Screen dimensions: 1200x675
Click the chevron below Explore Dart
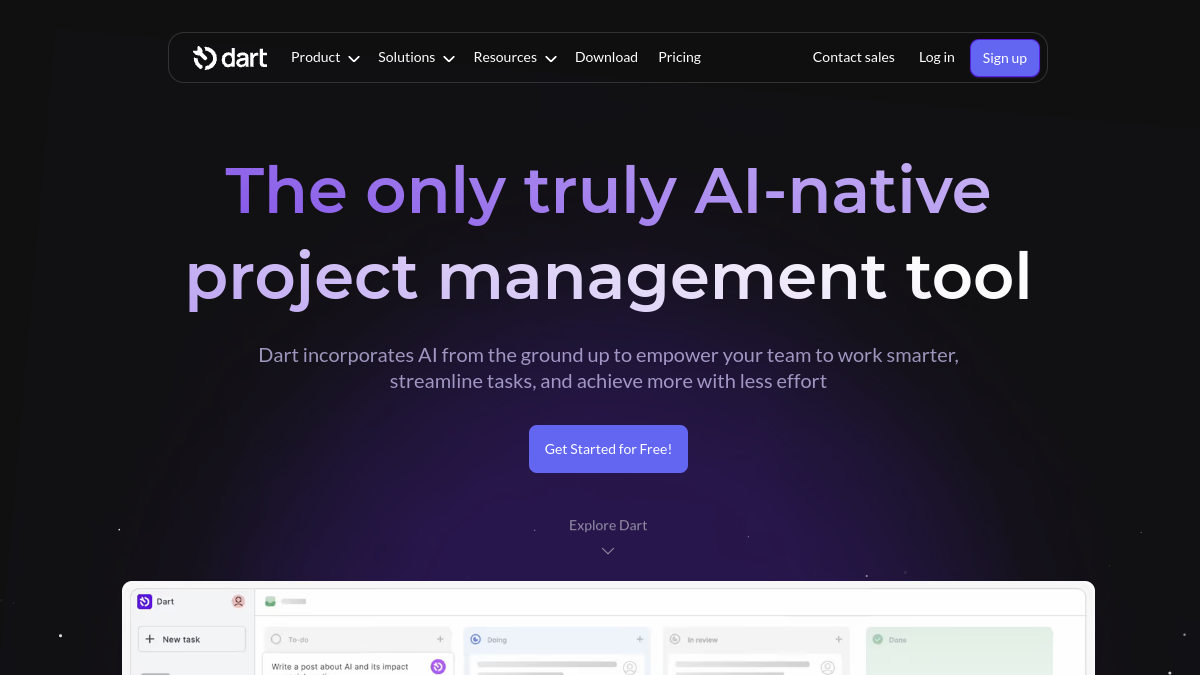608,551
